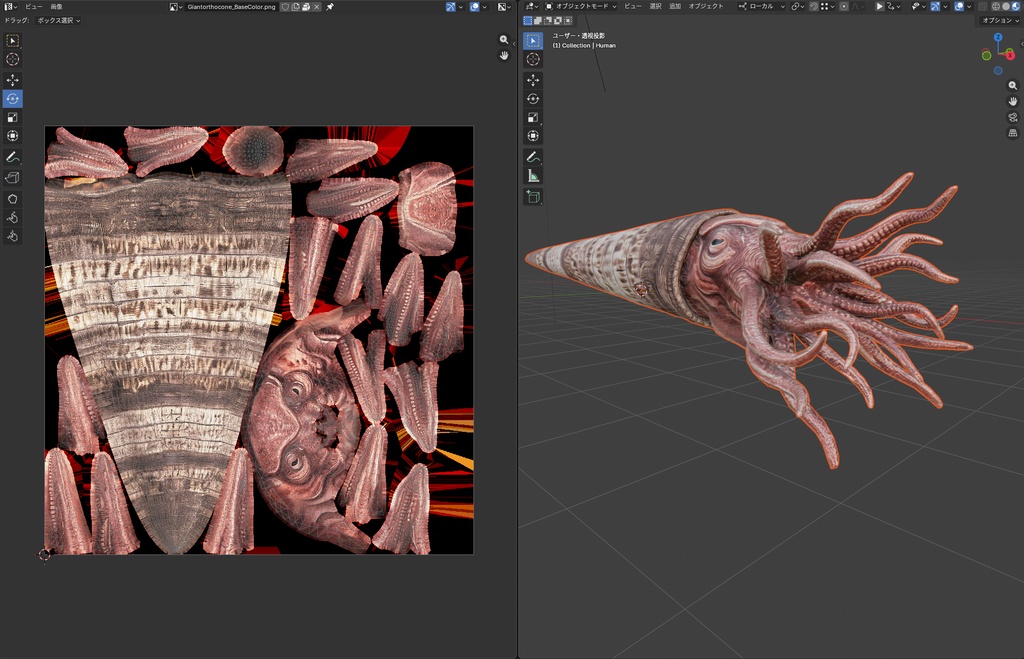Open the 選択 menu in 3D viewport

point(656,7)
